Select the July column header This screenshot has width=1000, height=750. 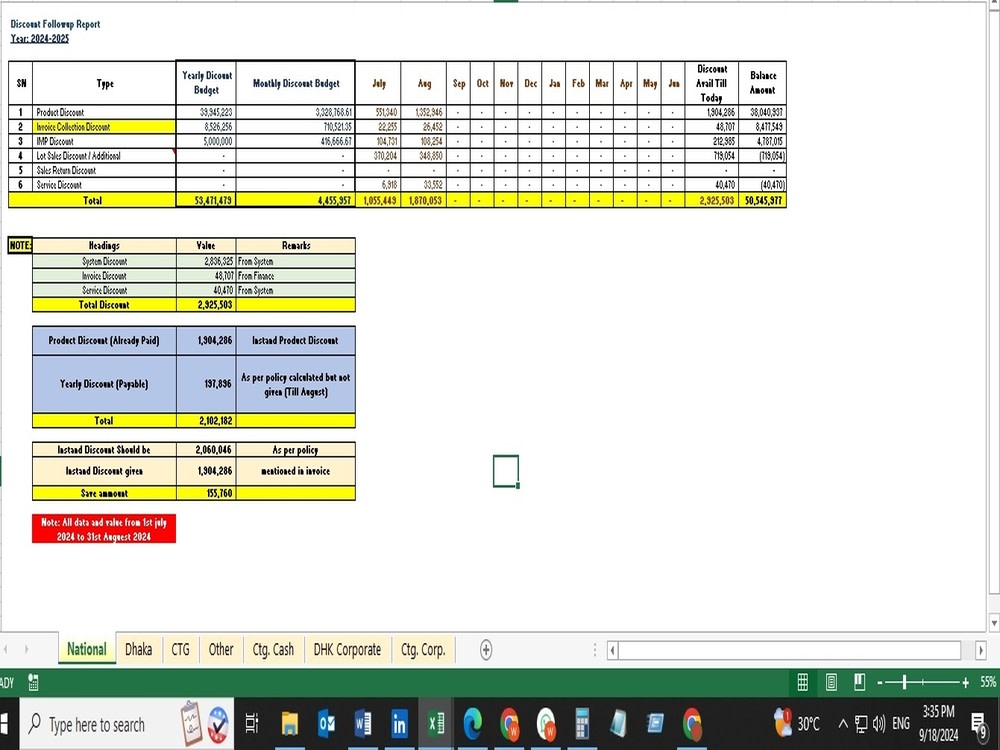coord(378,83)
